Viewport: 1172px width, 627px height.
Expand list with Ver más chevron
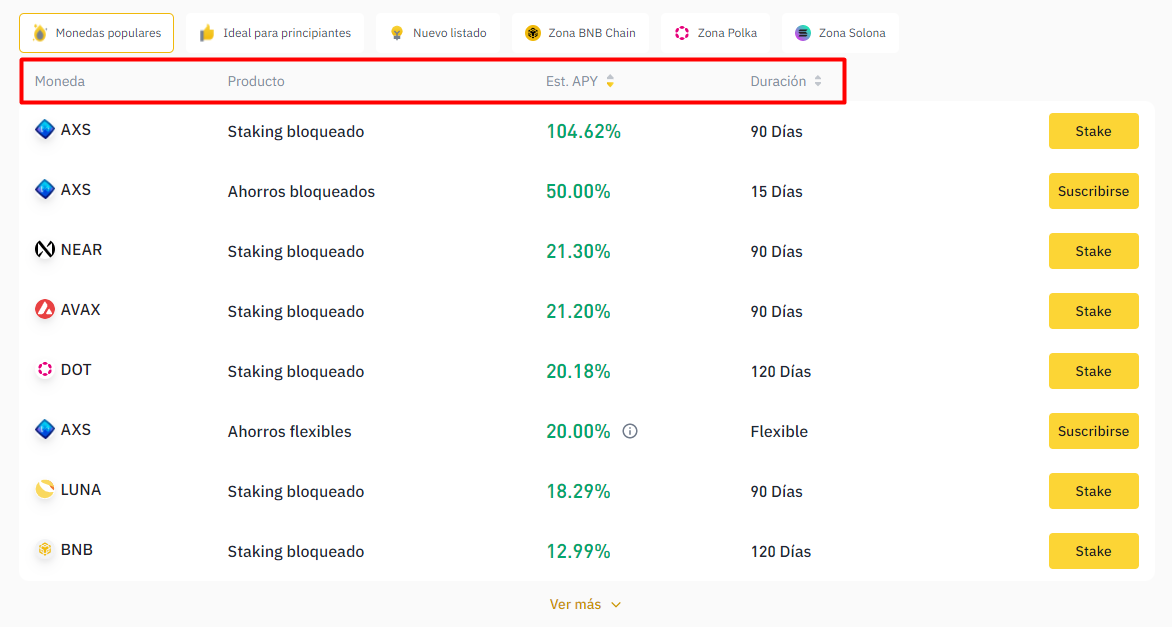click(x=616, y=605)
